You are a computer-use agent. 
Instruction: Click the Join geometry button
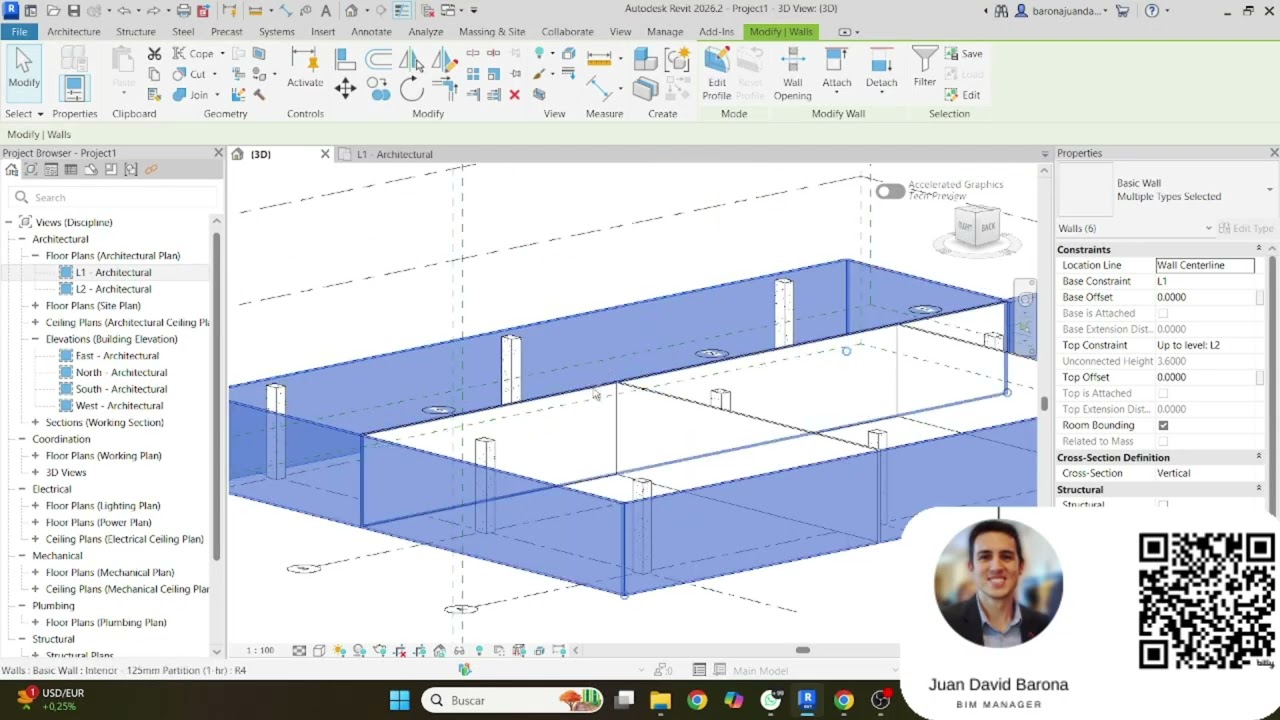pyautogui.click(x=190, y=95)
